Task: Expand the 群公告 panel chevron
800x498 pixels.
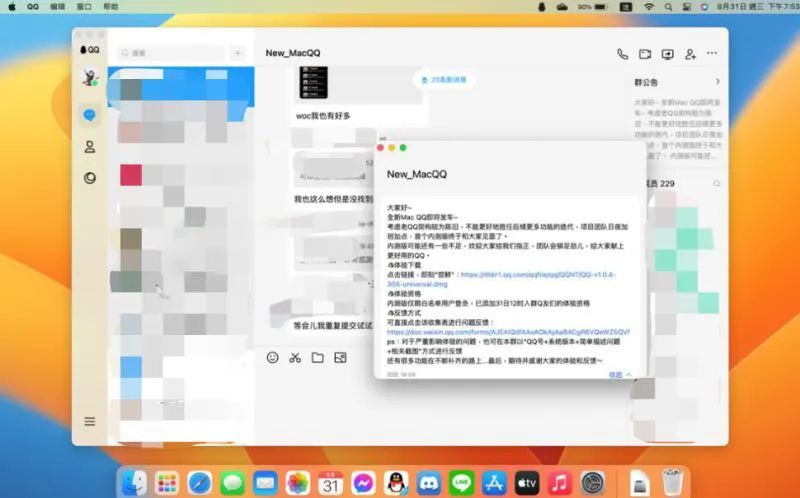Action: click(717, 82)
